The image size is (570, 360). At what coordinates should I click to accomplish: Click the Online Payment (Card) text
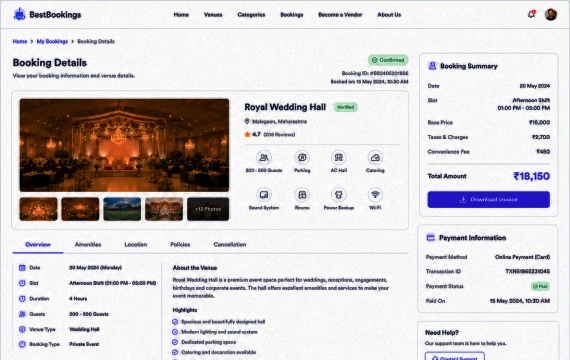(x=522, y=257)
